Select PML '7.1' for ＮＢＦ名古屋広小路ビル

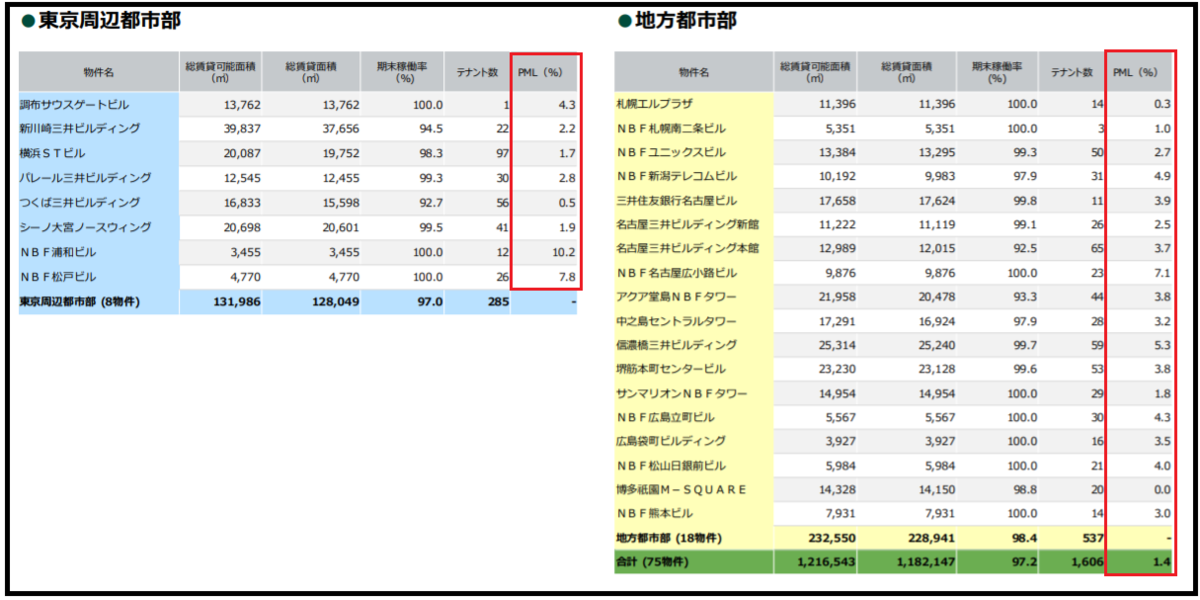pyautogui.click(x=1162, y=272)
